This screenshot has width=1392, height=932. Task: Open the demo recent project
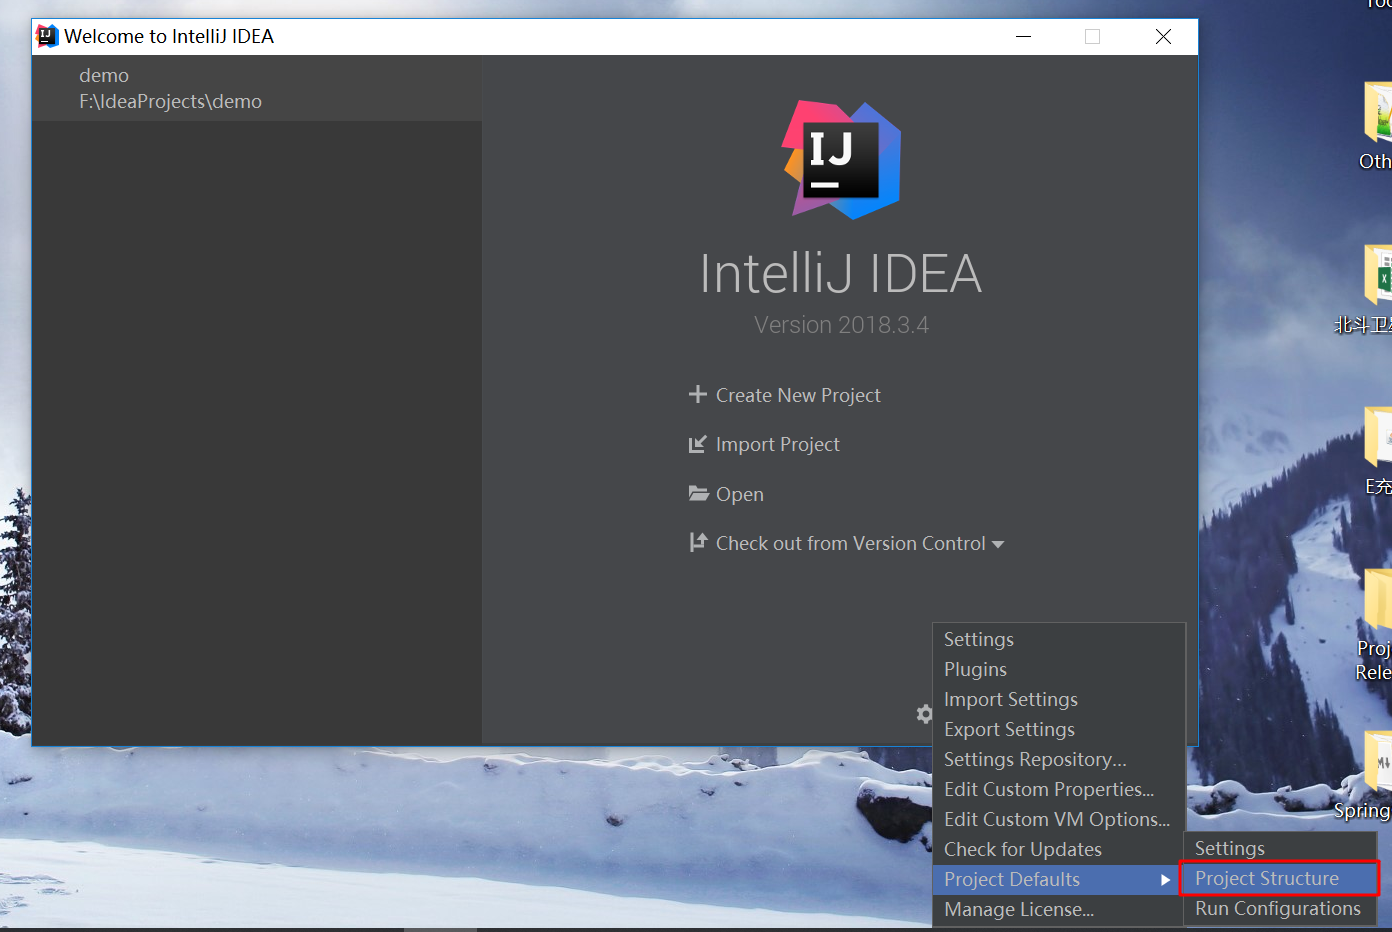pos(257,88)
